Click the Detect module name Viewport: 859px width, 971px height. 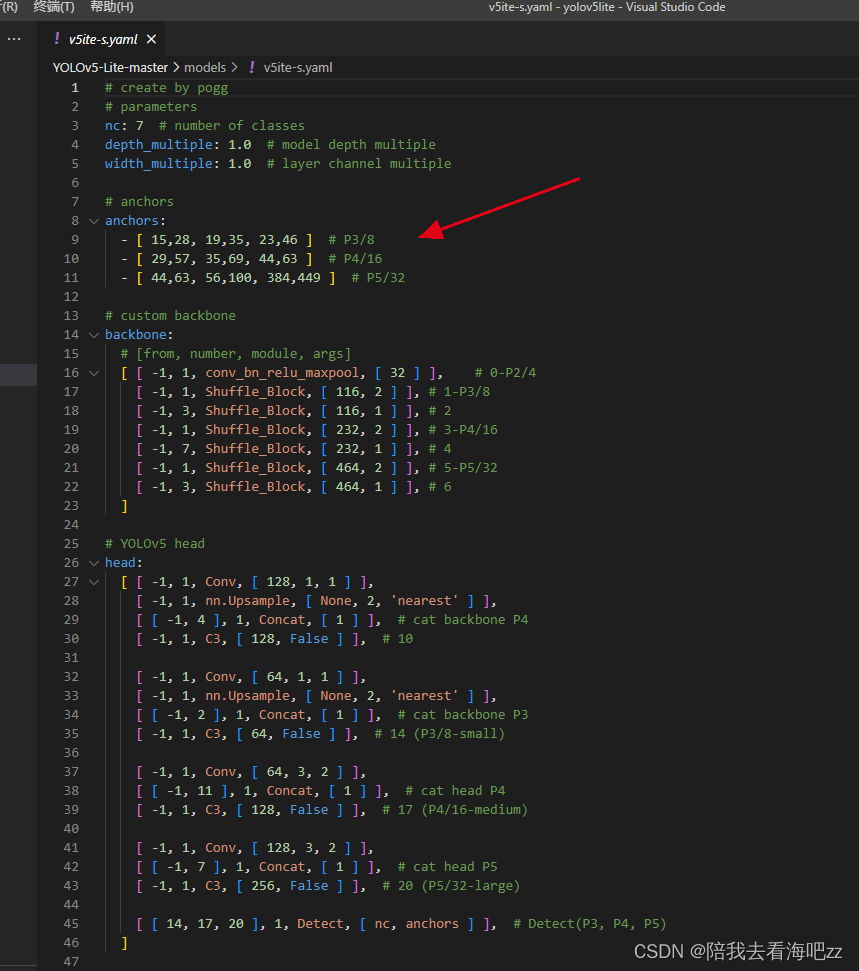tap(320, 924)
